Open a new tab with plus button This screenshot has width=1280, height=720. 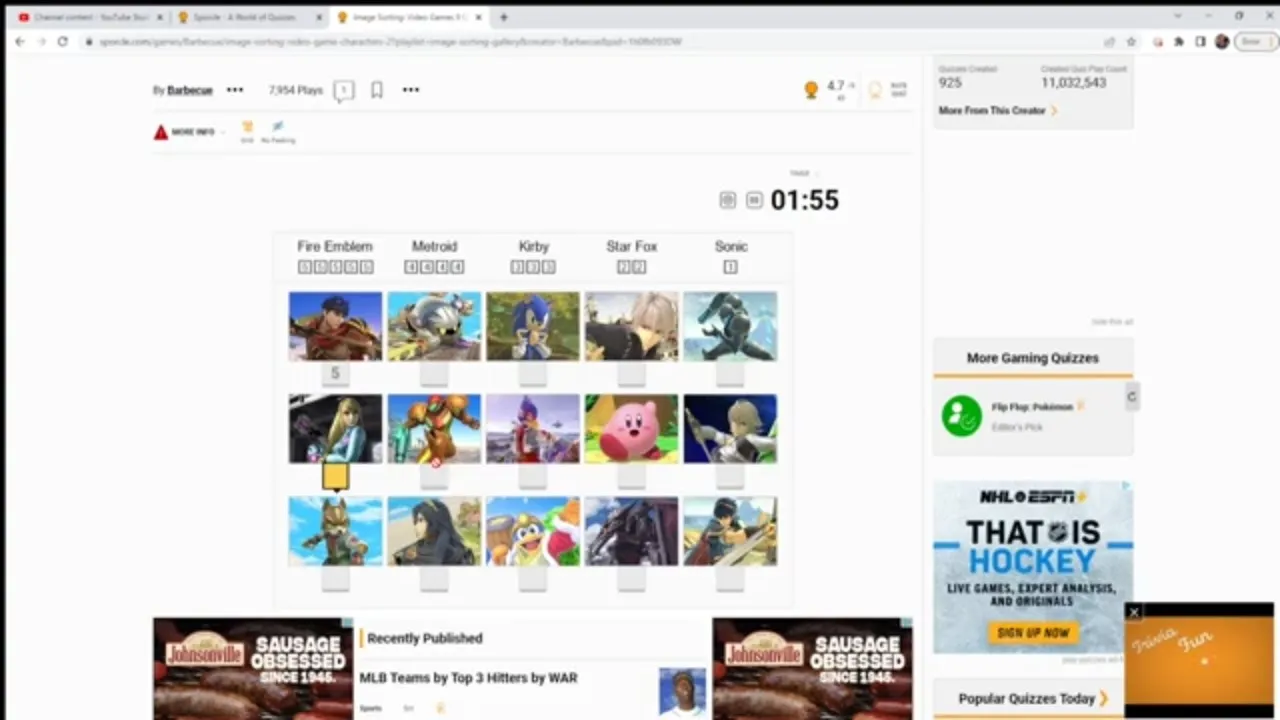pos(503,17)
